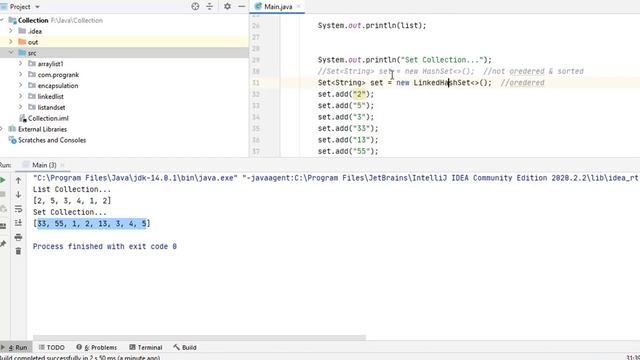
Task: Toggle Scroll to End in Run console
Action: pos(18,223)
